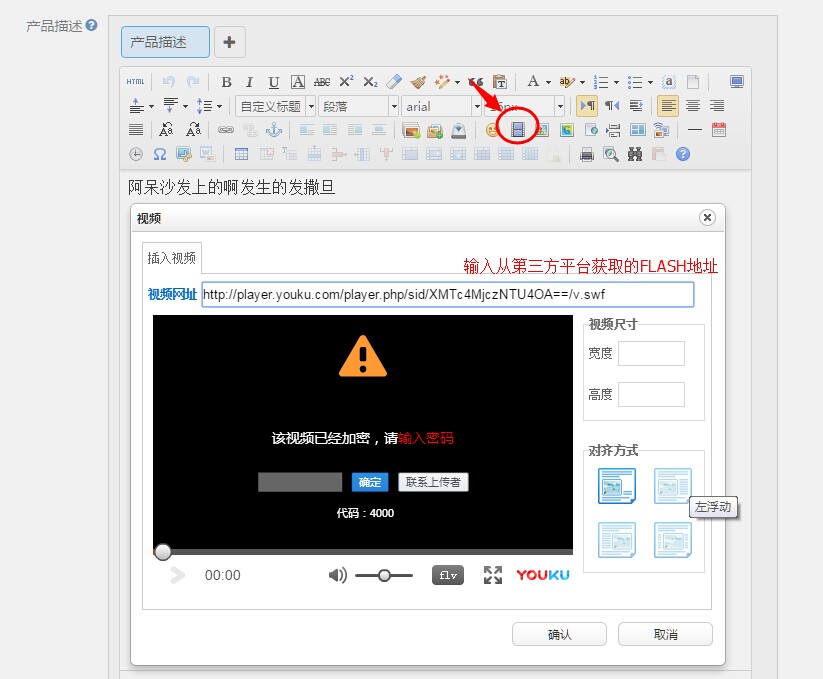This screenshot has width=823, height=679.
Task: Switch to the 产品描述 tab
Action: [x=164, y=42]
